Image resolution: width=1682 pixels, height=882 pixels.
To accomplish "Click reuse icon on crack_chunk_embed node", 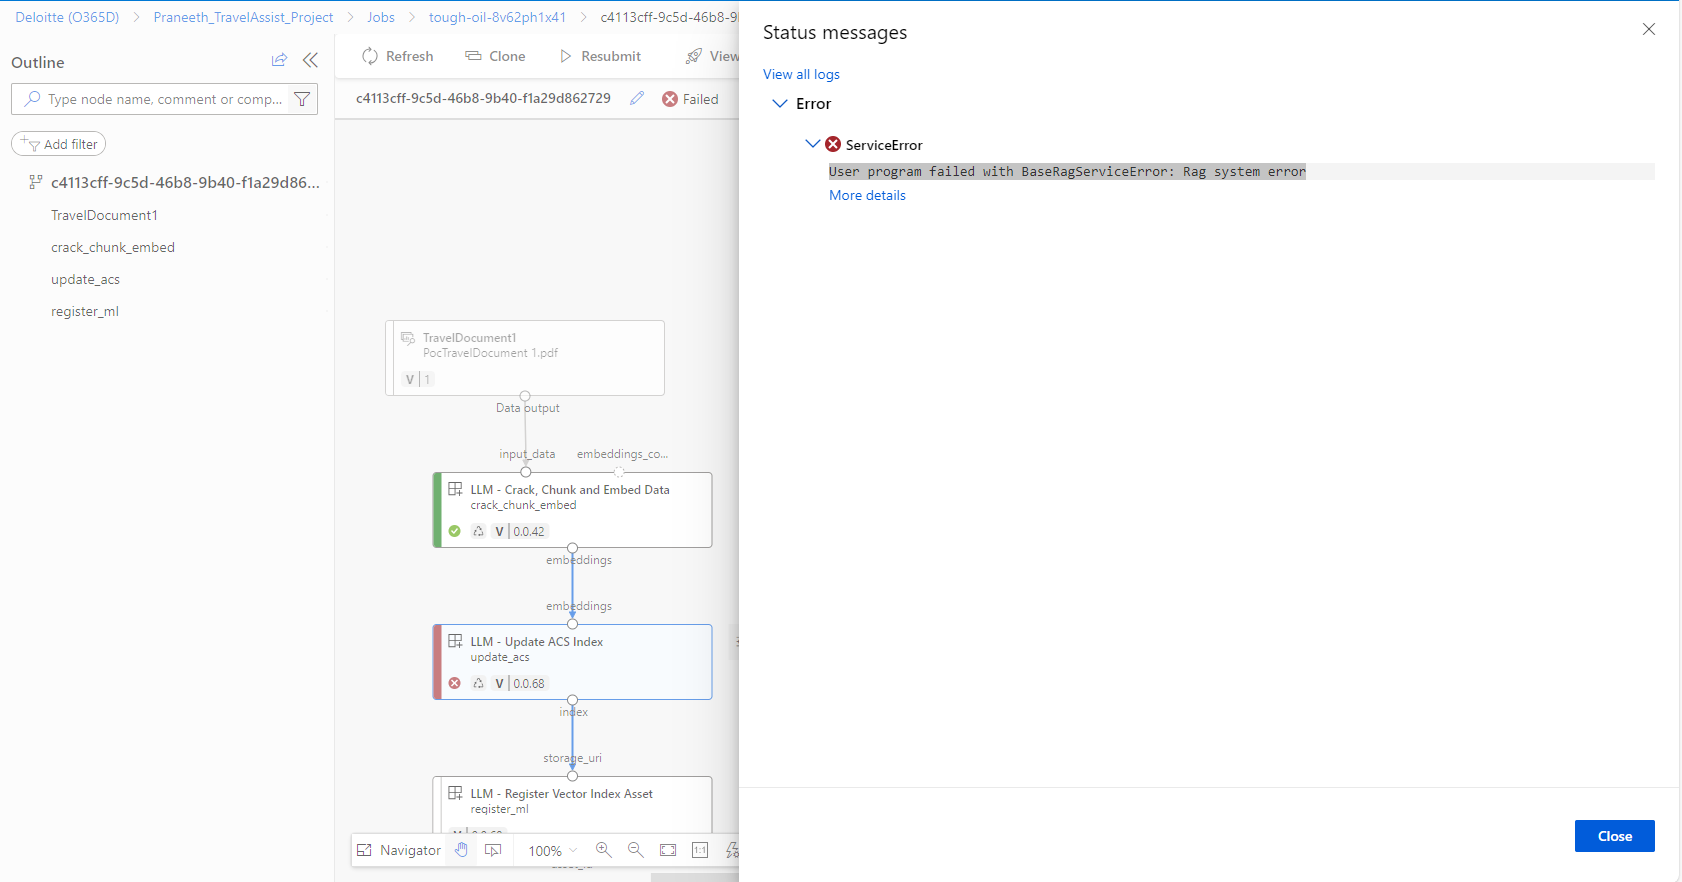I will pyautogui.click(x=478, y=531).
